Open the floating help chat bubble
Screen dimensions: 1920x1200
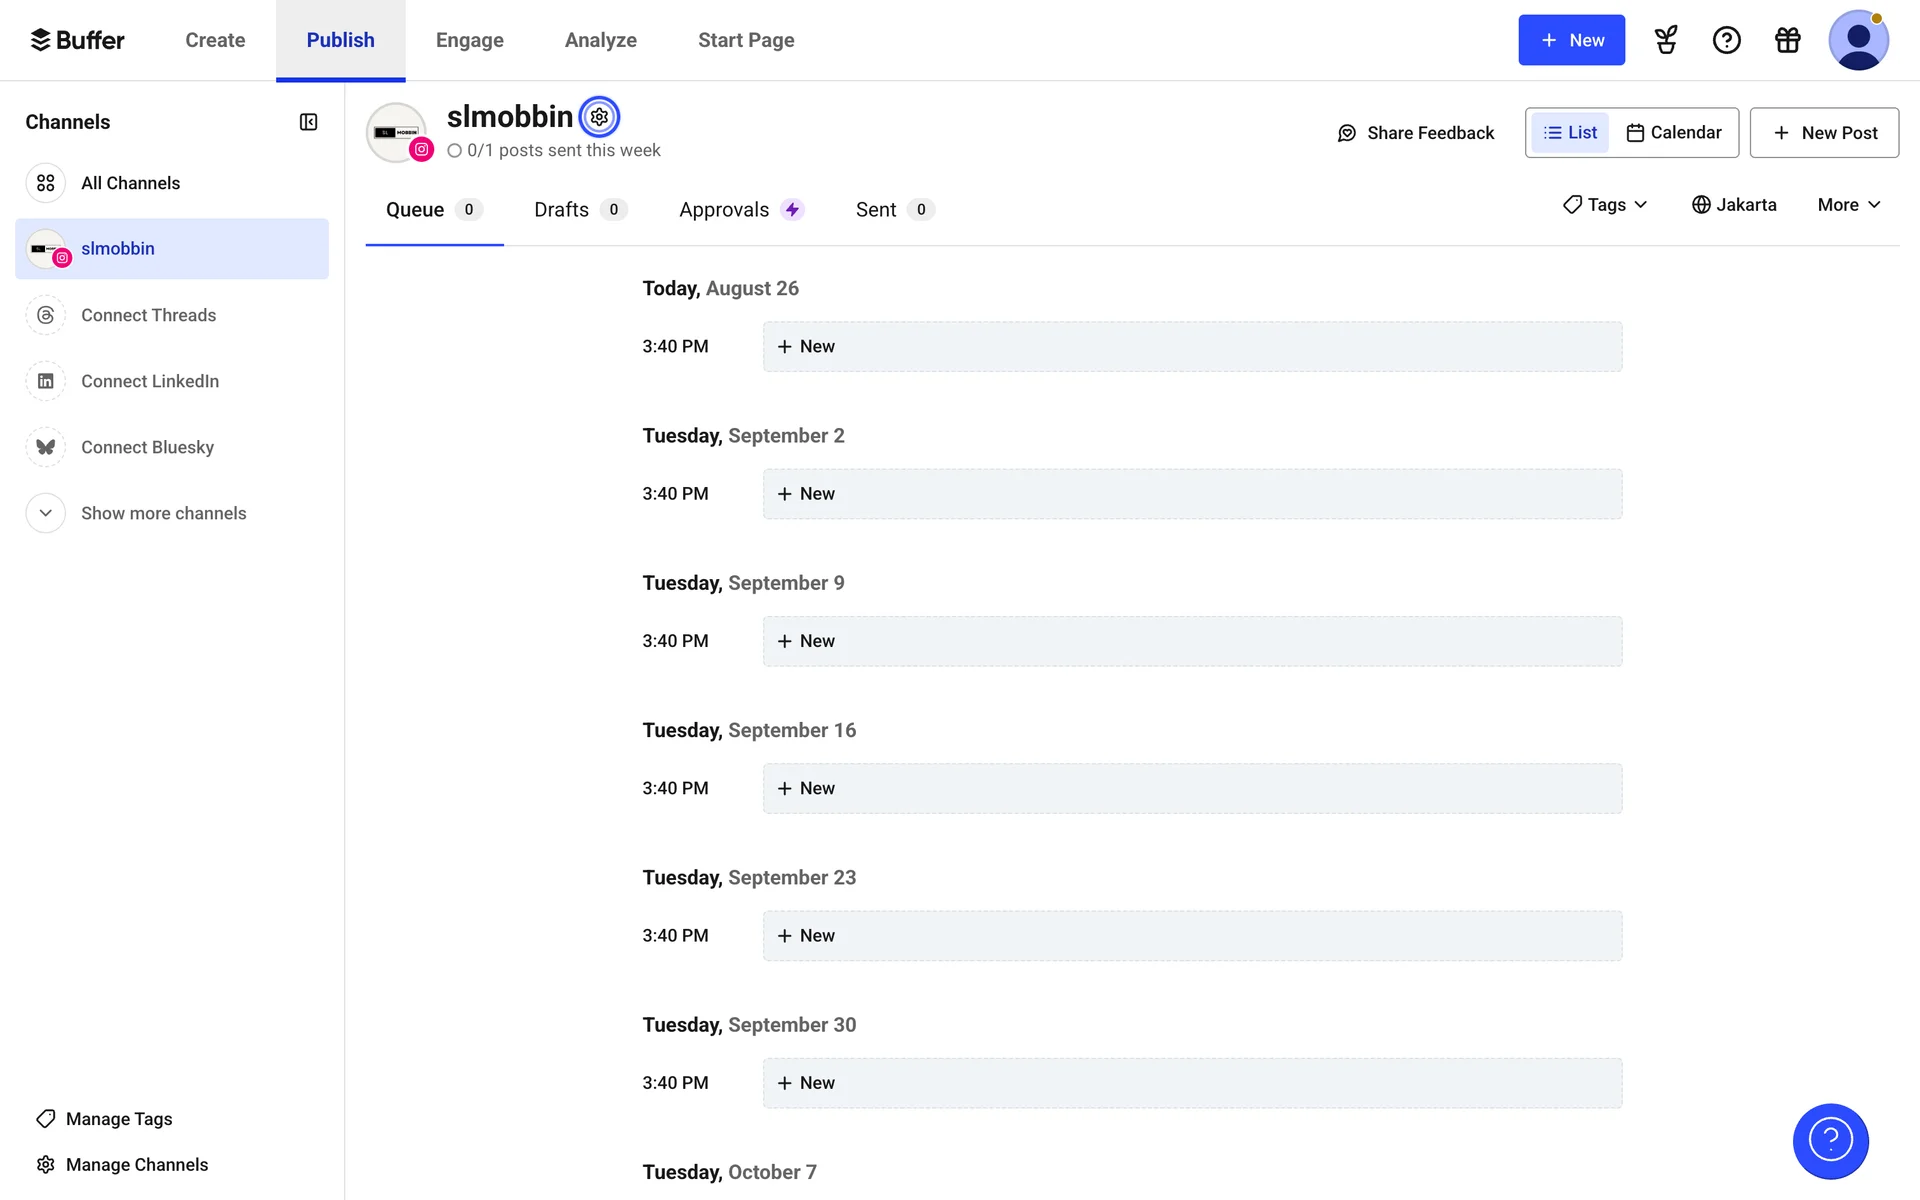click(x=1830, y=1140)
